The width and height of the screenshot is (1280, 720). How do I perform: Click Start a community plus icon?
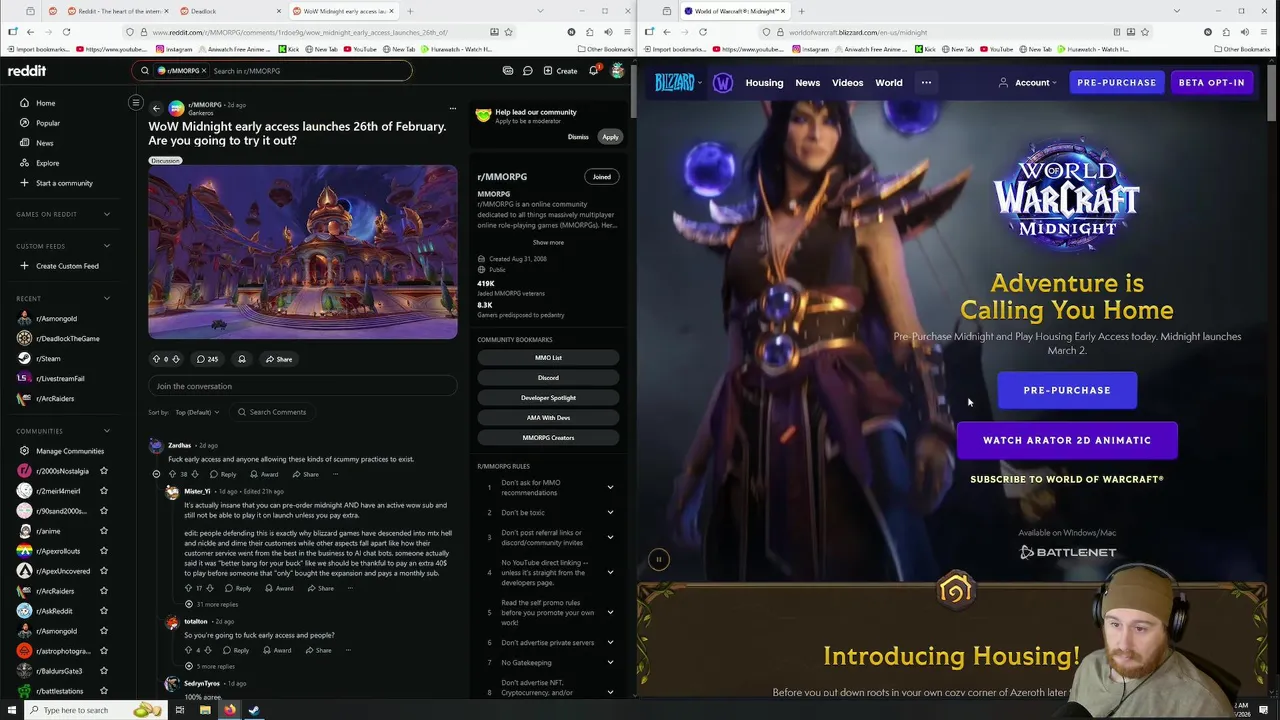pos(24,183)
